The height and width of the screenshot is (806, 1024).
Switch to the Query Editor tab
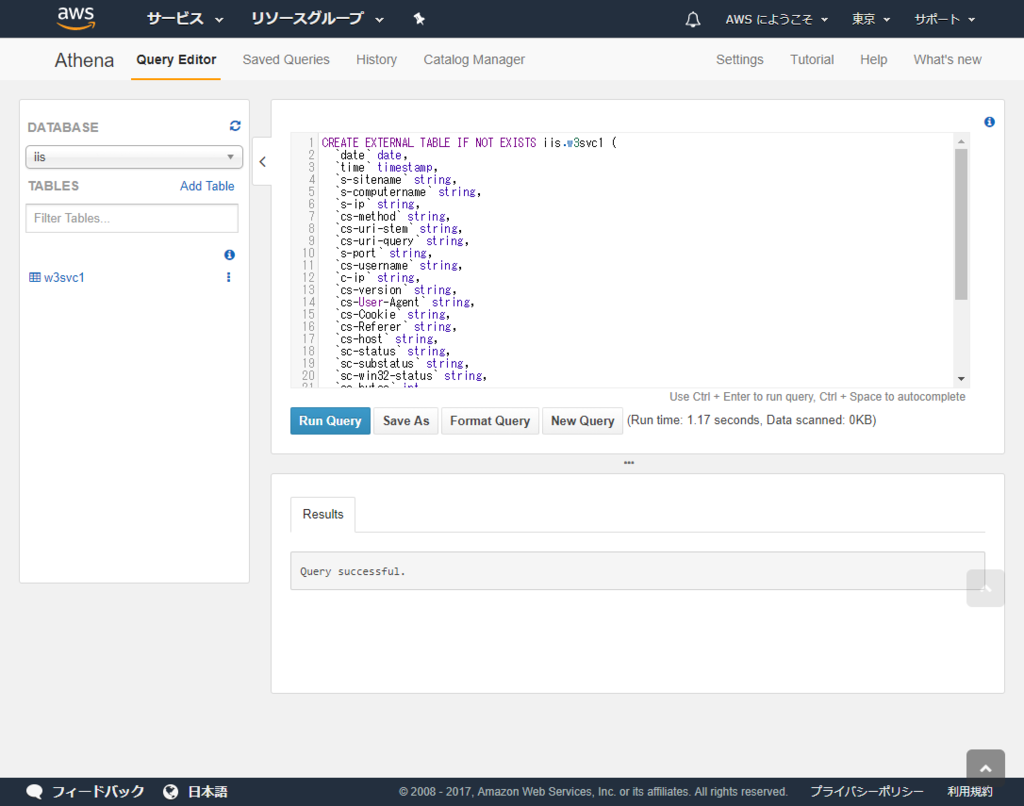click(176, 59)
